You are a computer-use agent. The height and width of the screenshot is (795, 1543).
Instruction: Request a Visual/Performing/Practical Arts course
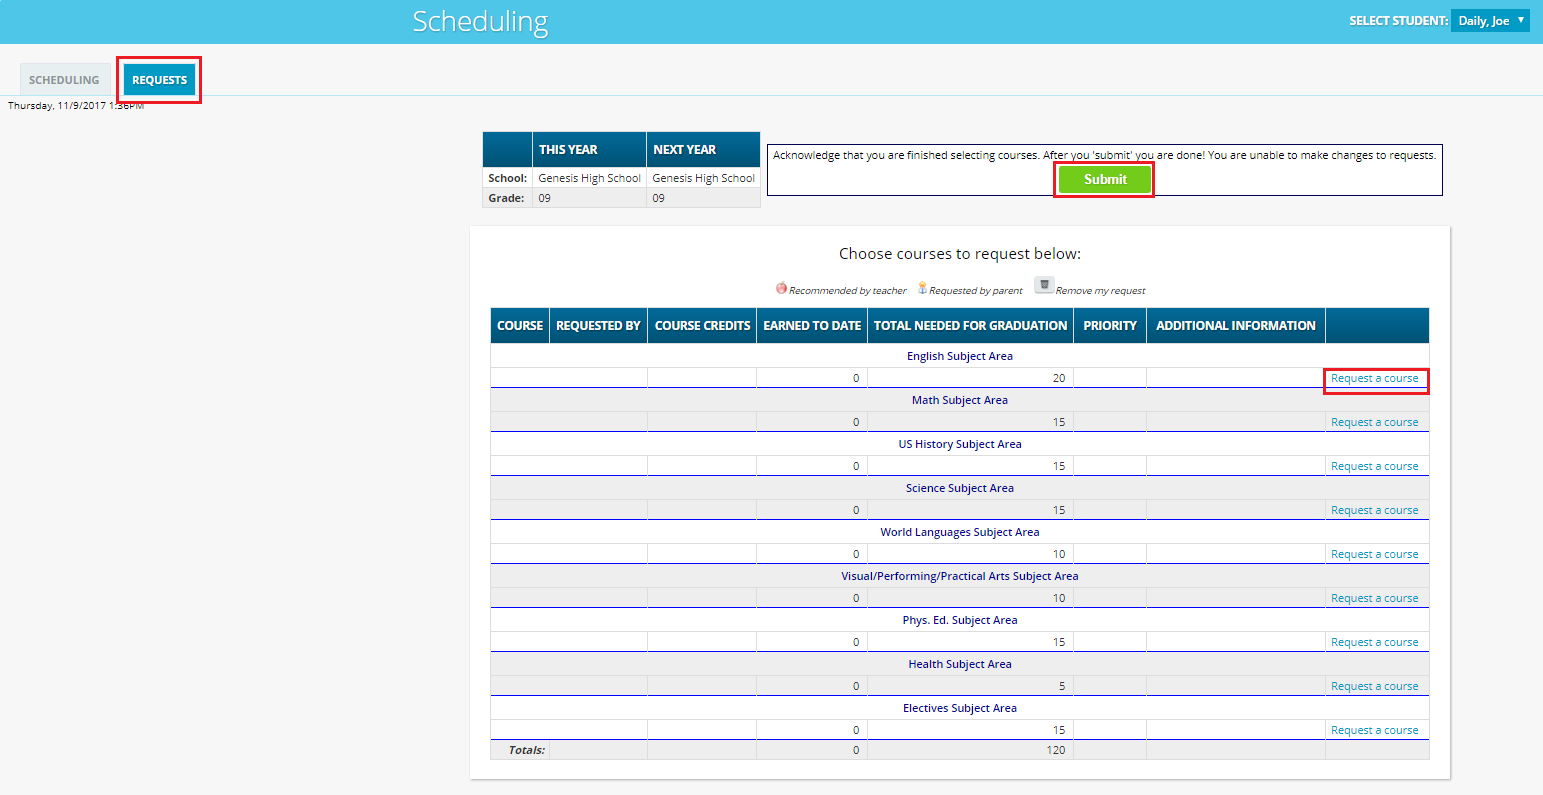tap(1375, 597)
